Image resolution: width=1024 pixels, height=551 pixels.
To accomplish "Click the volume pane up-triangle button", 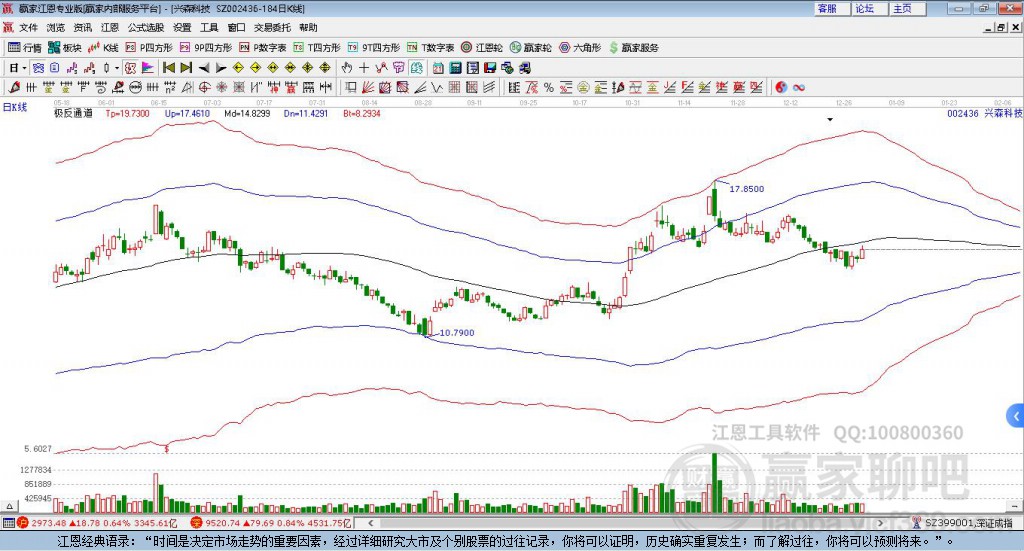I will (9, 506).
